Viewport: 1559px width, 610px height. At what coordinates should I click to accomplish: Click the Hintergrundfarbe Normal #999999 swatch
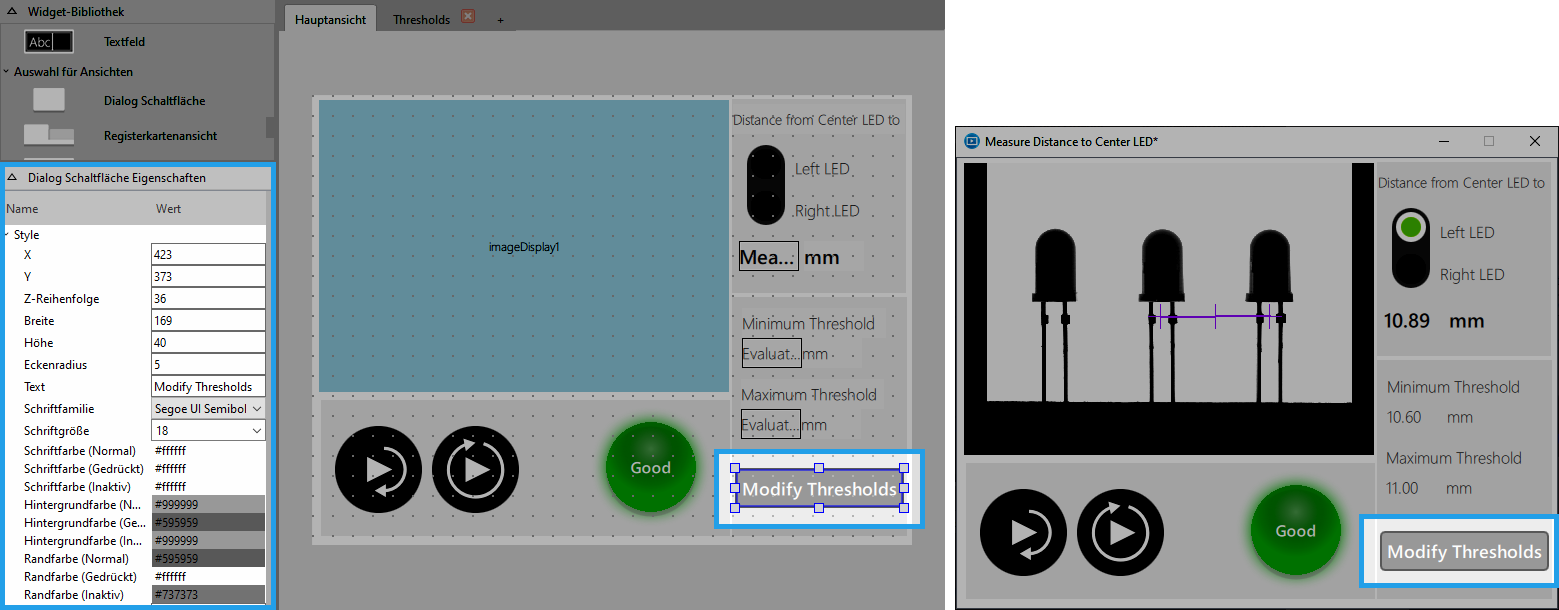[x=208, y=504]
